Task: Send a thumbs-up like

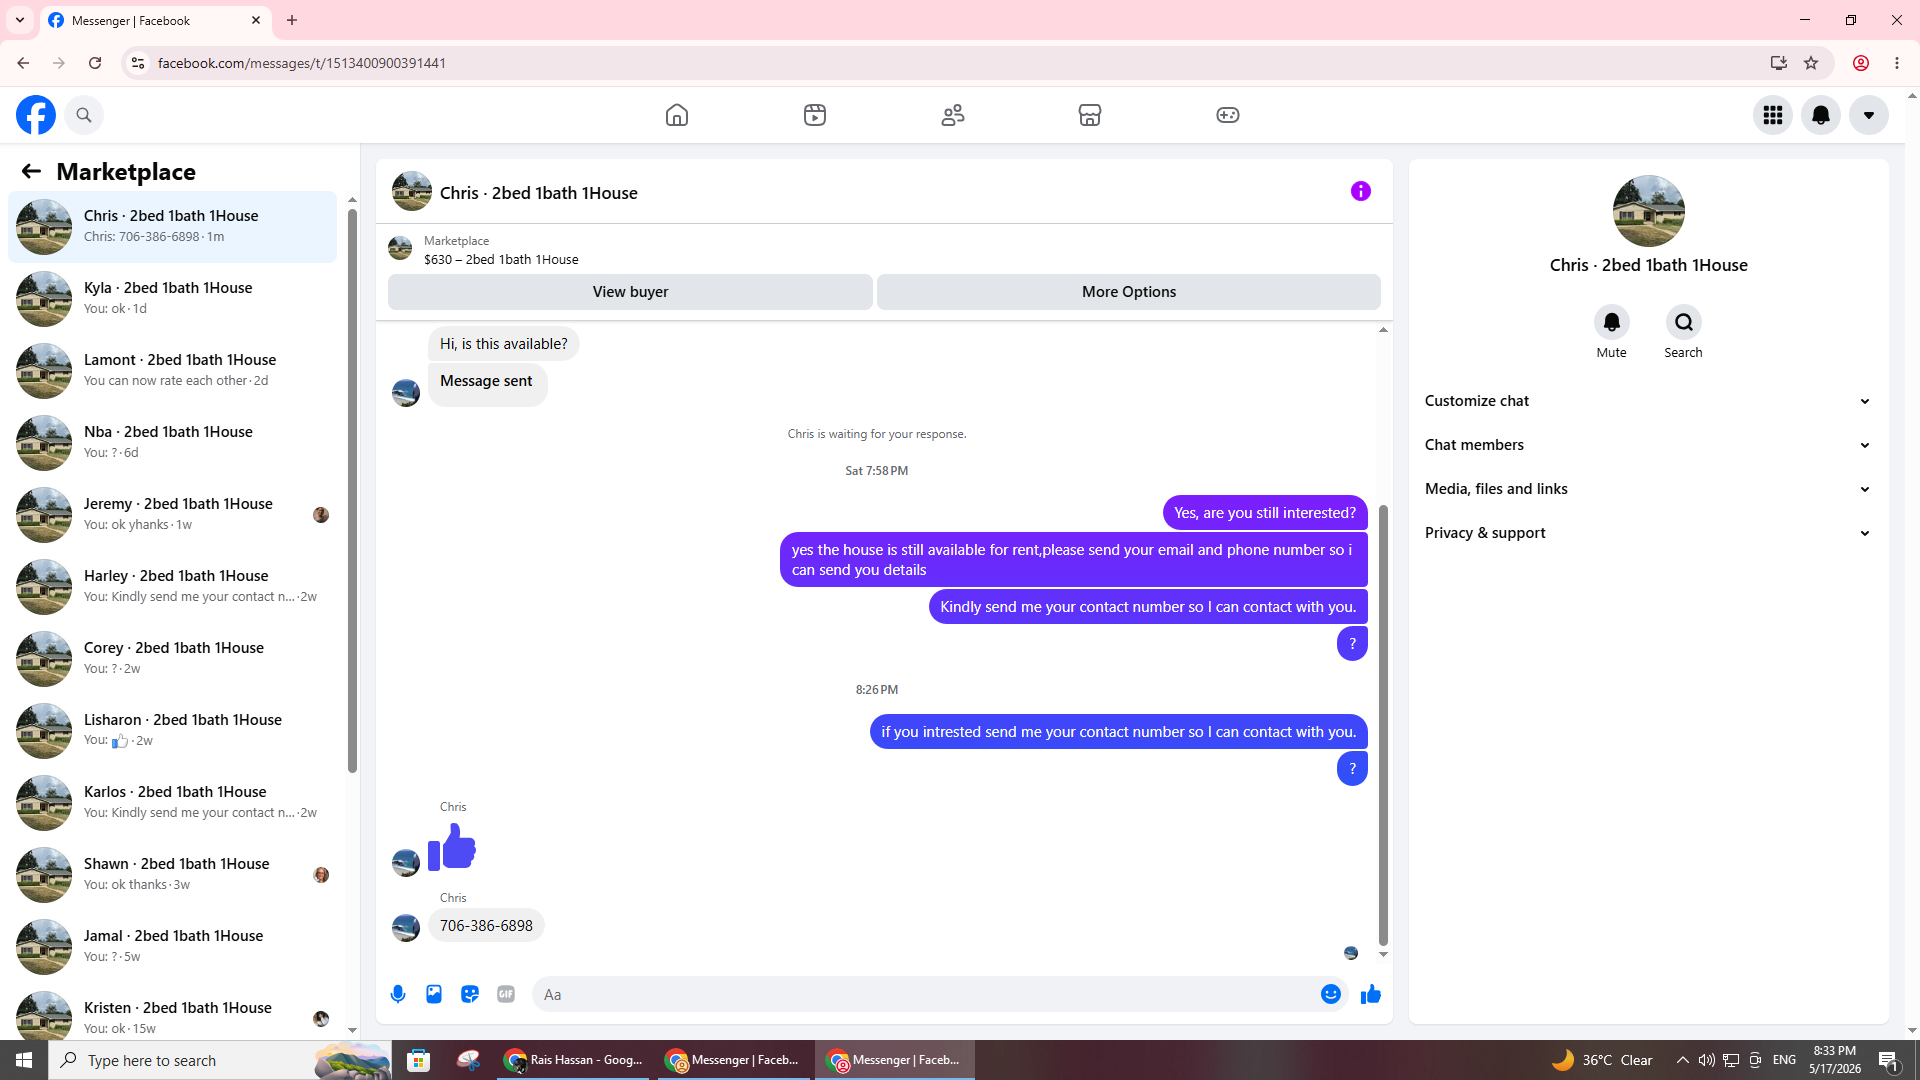Action: [x=1371, y=994]
